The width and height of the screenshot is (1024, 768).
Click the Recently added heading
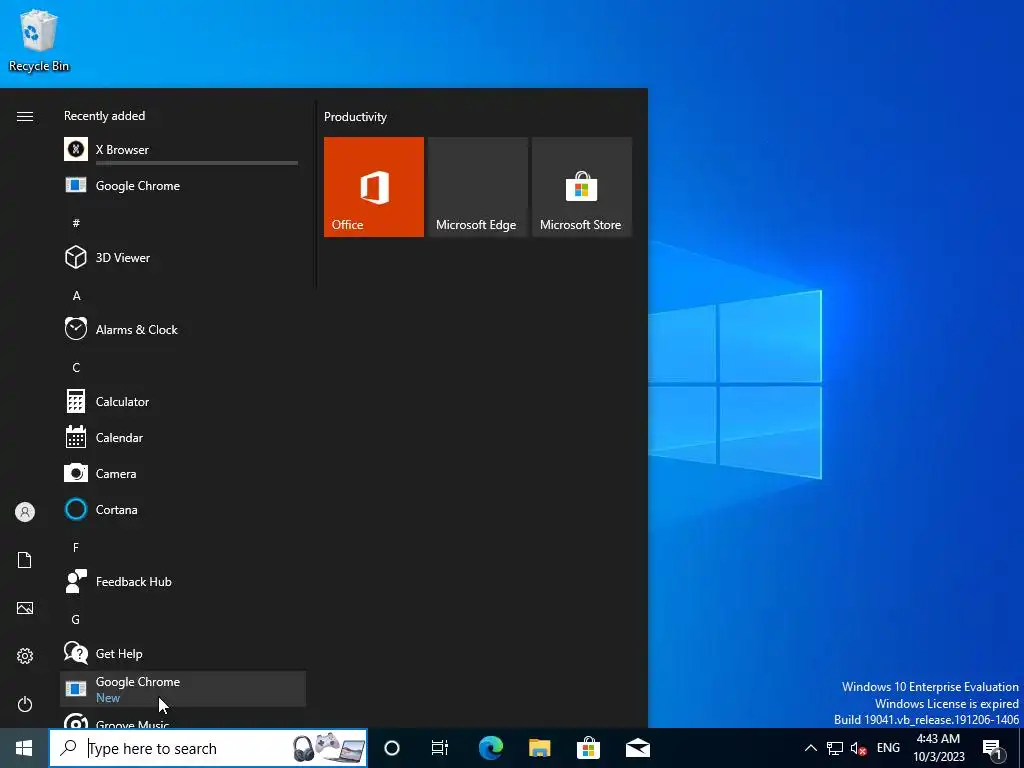[x=104, y=116]
